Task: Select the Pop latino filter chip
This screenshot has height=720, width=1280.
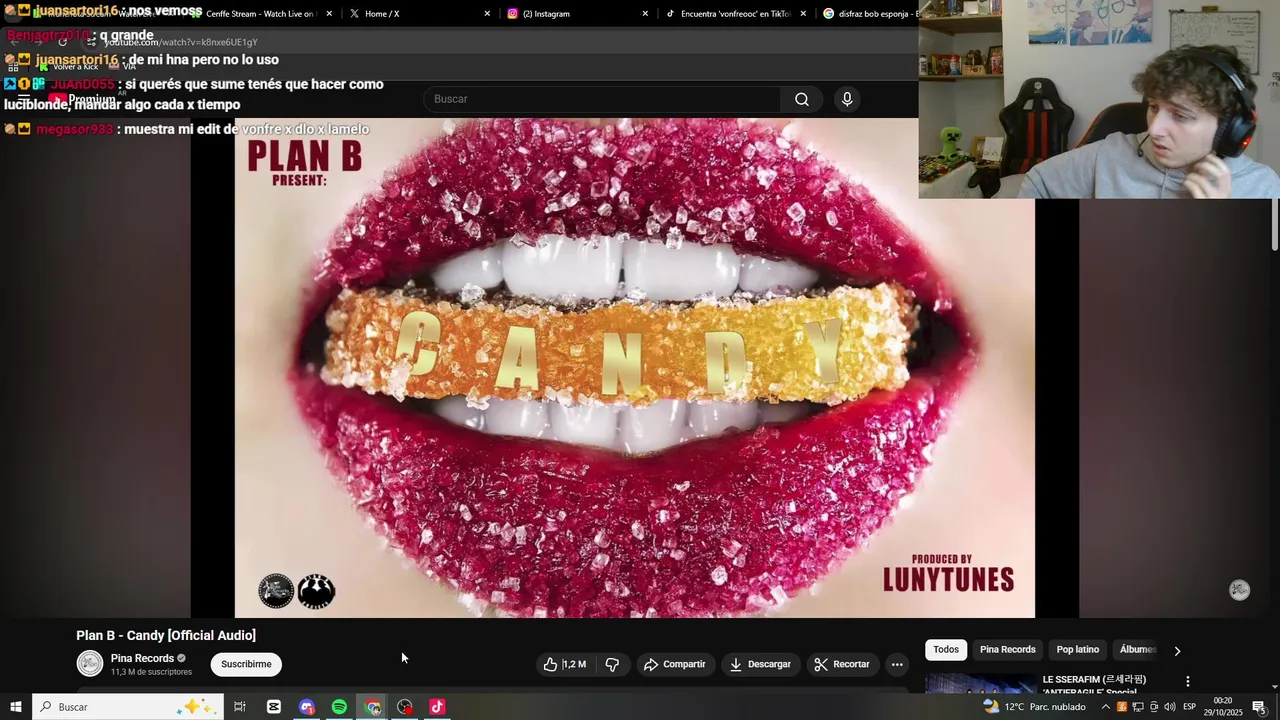Action: [1078, 650]
